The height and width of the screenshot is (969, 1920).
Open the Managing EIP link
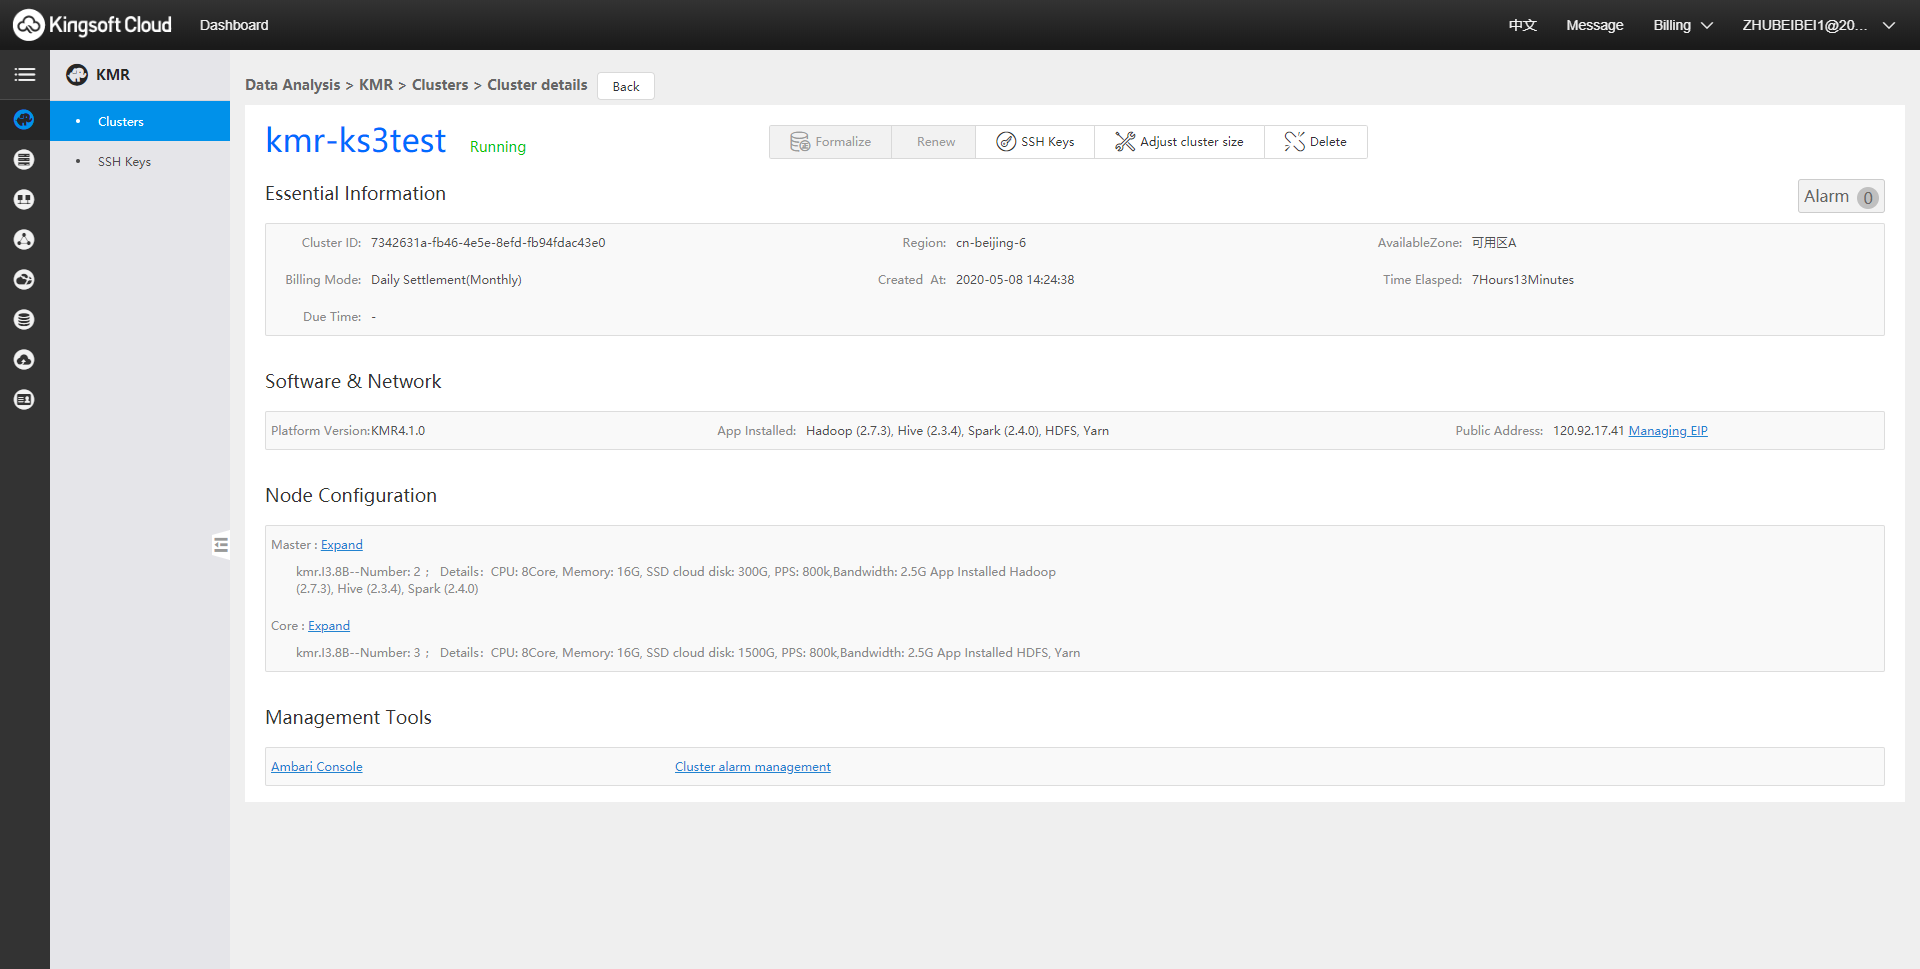1668,431
